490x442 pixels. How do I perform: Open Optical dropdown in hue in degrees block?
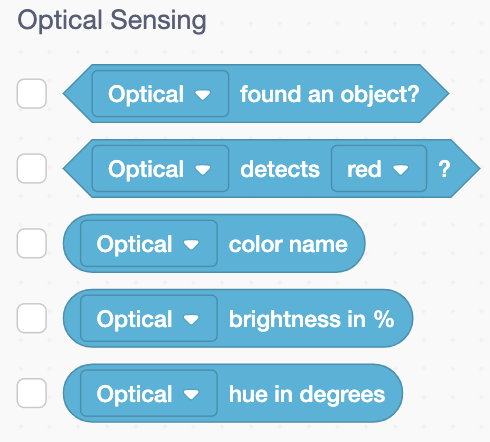pyautogui.click(x=149, y=393)
